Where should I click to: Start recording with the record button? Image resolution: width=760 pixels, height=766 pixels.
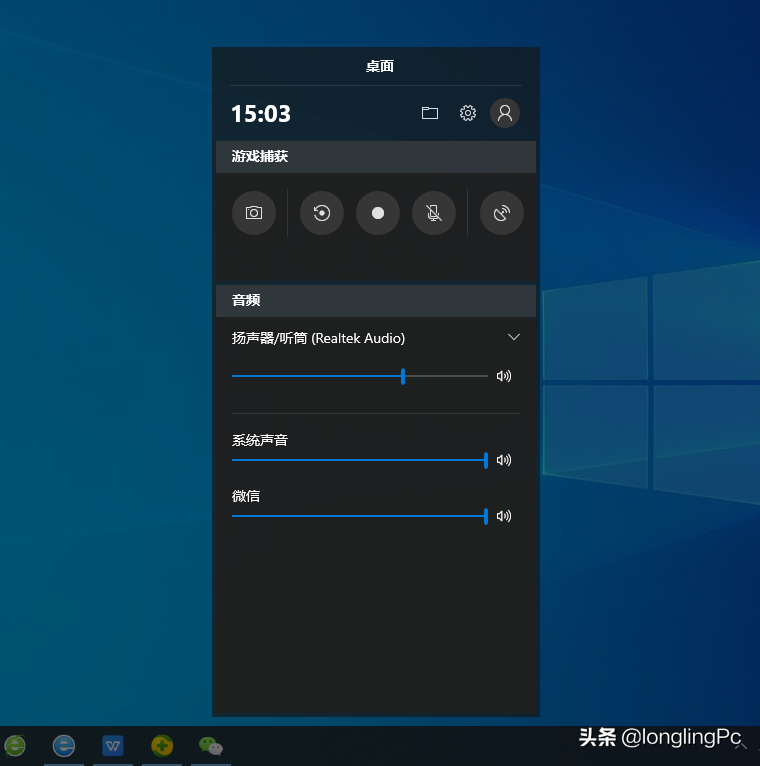pos(378,213)
